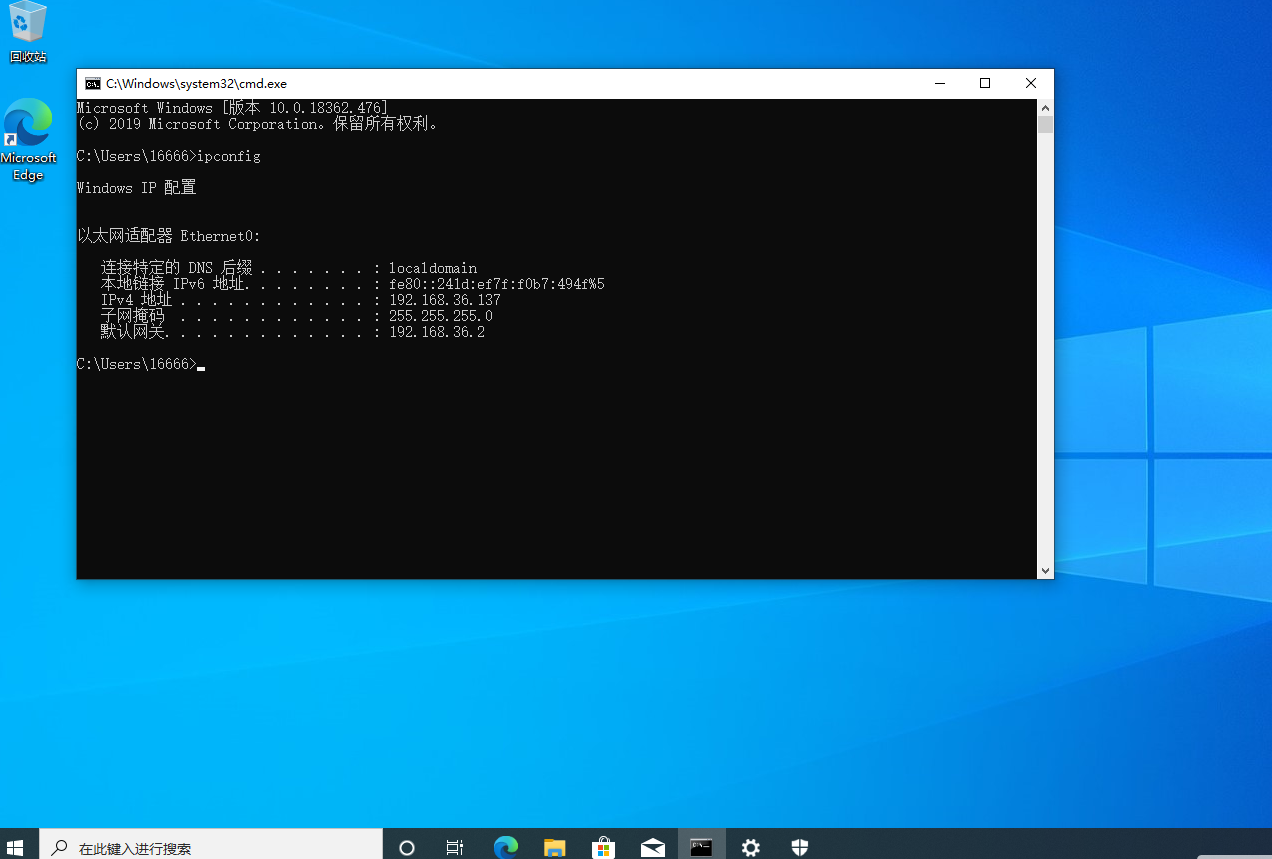Click the taskbar search field
The width and height of the screenshot is (1272, 859).
click(210, 847)
